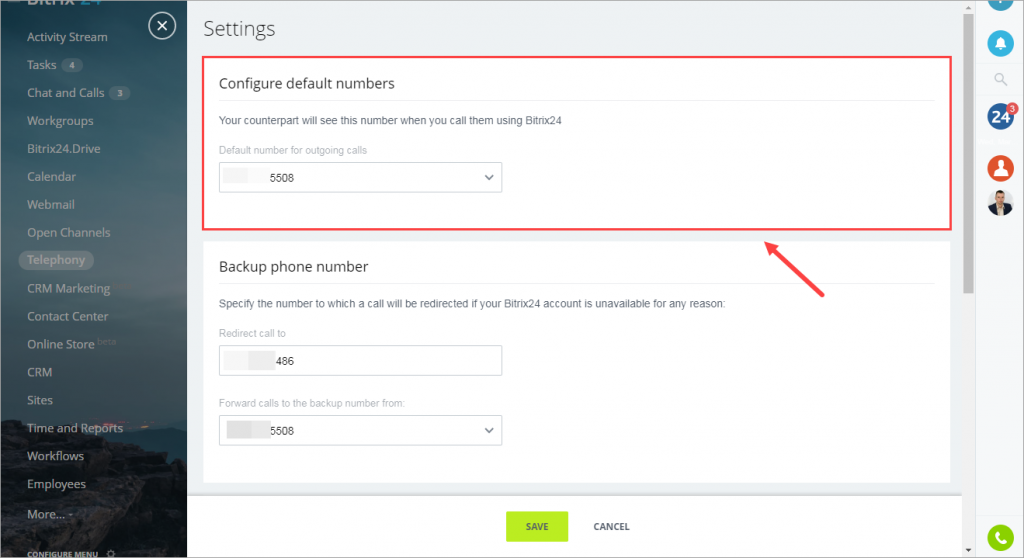Click the green phone dialer icon
This screenshot has width=1024, height=558.
1000,538
